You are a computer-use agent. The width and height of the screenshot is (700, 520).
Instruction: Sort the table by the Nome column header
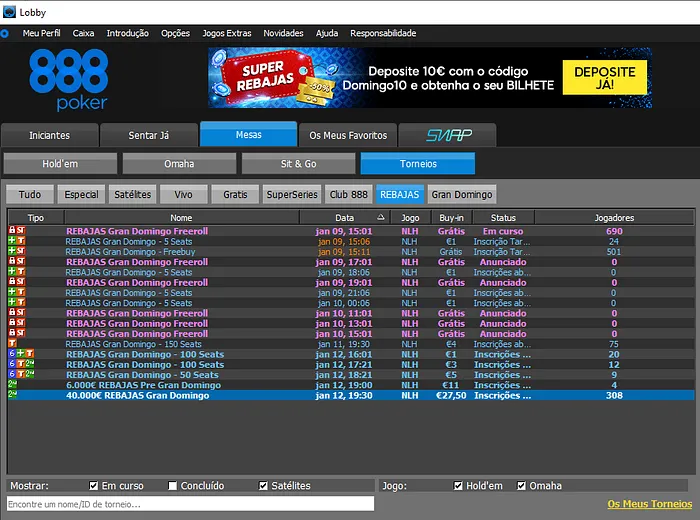(181, 218)
